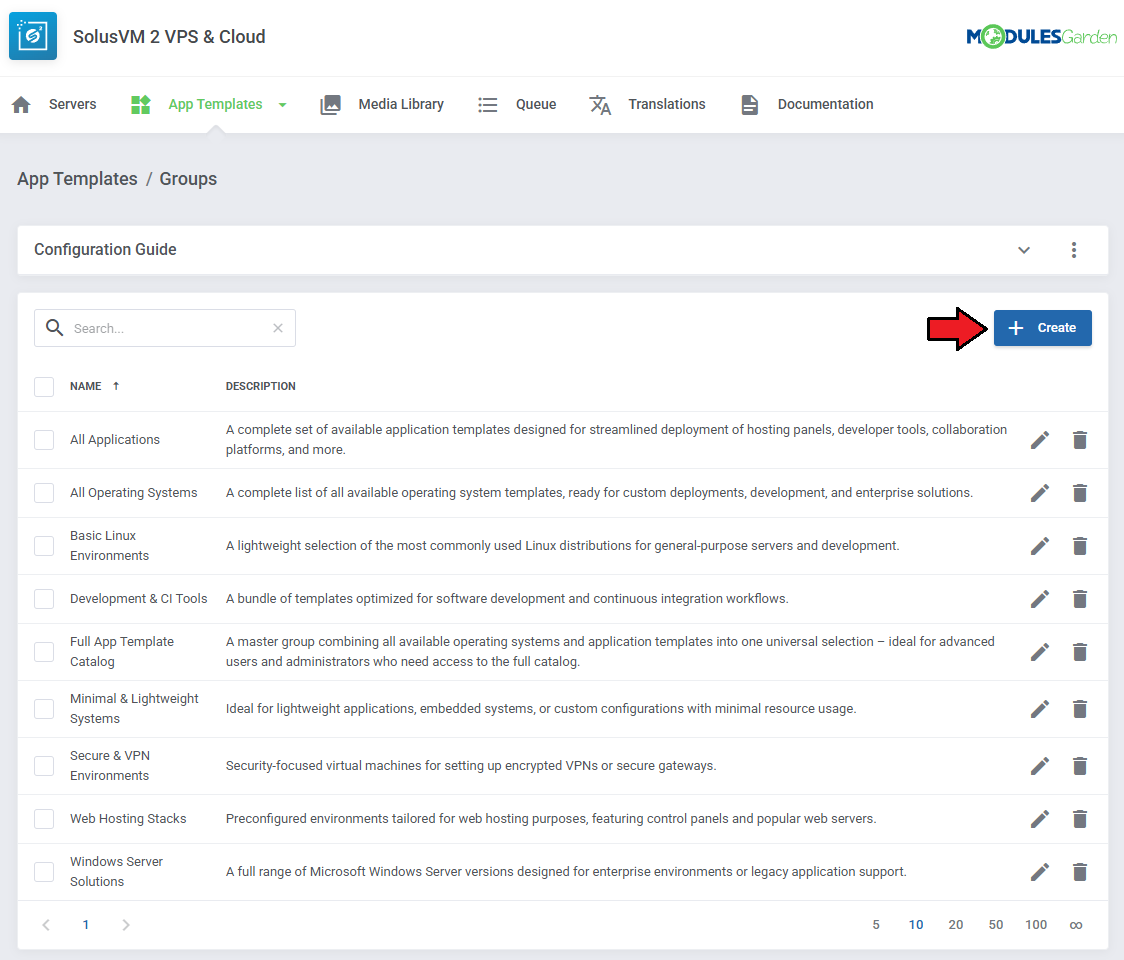
Task: Sort by the NAME column header
Action: [86, 386]
